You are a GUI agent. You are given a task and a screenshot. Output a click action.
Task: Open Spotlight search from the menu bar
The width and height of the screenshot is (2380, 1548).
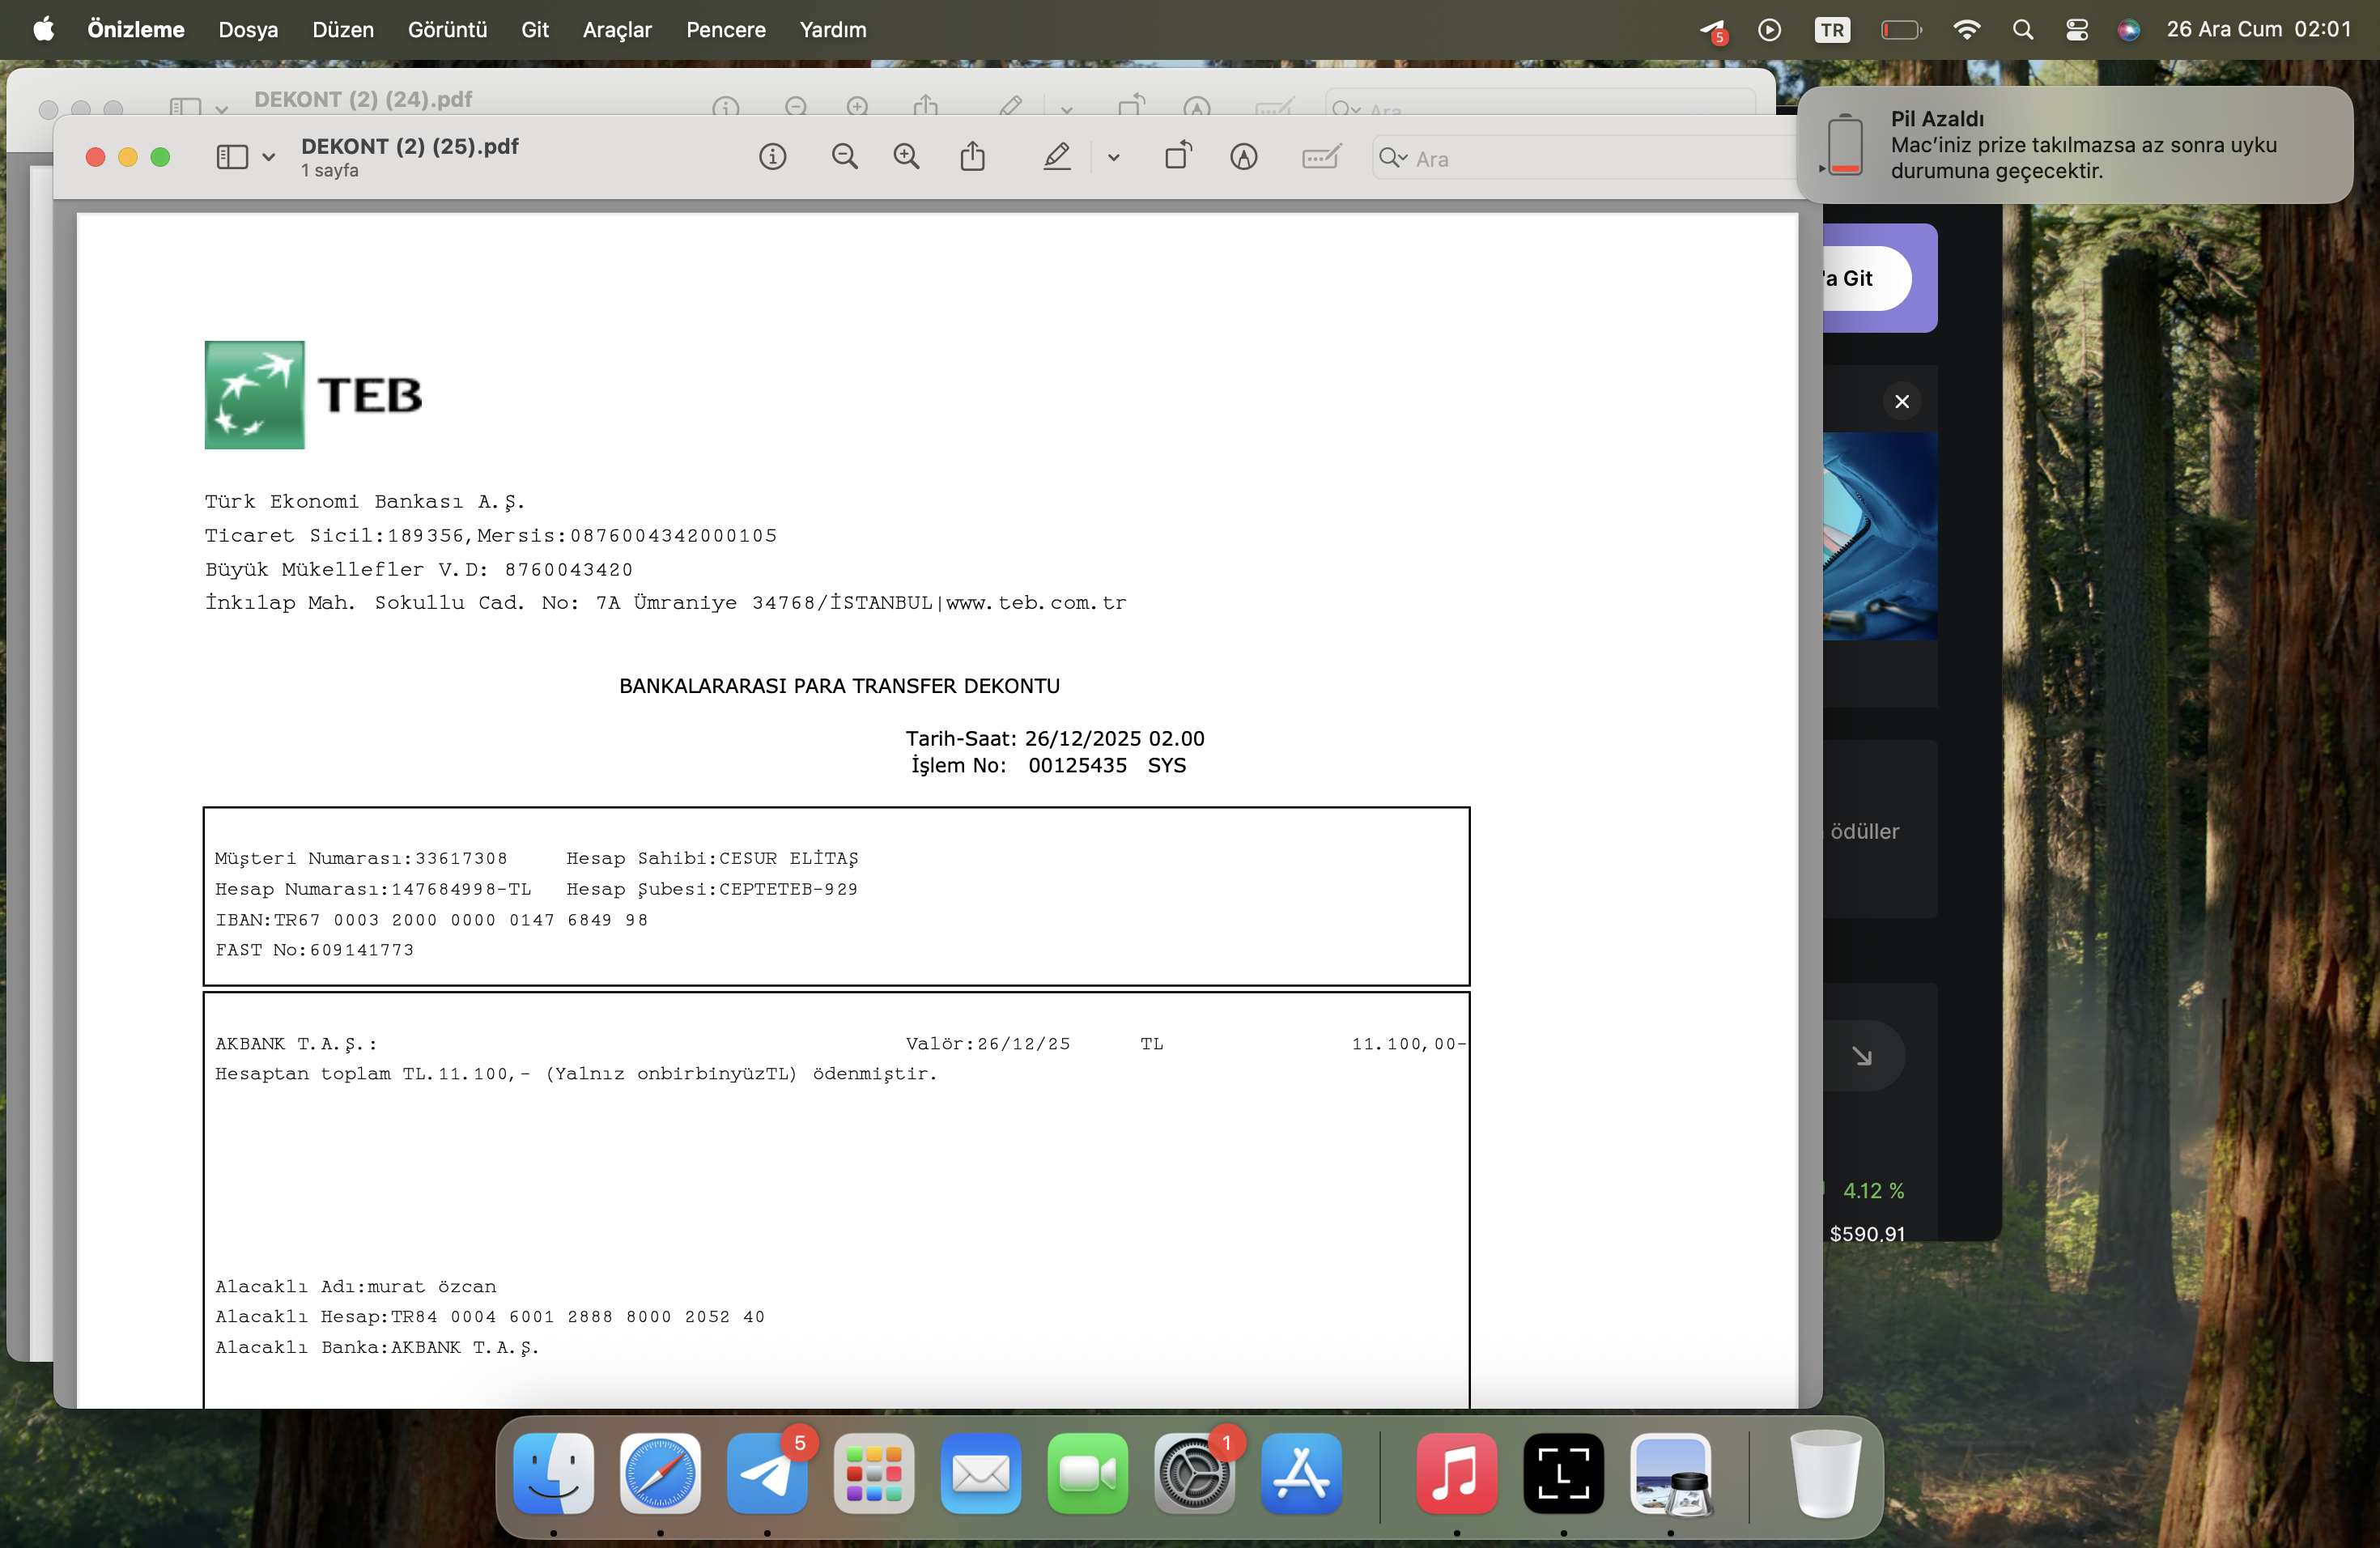[x=2022, y=30]
